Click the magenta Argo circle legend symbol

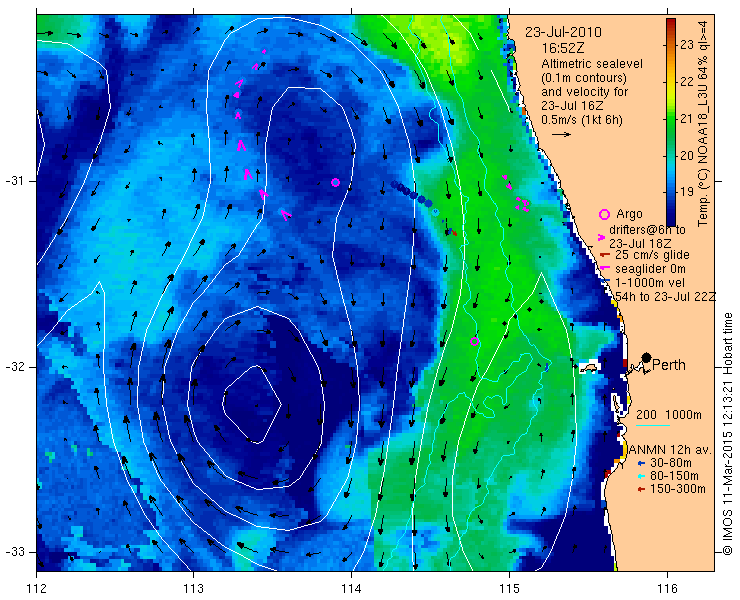(x=604, y=214)
